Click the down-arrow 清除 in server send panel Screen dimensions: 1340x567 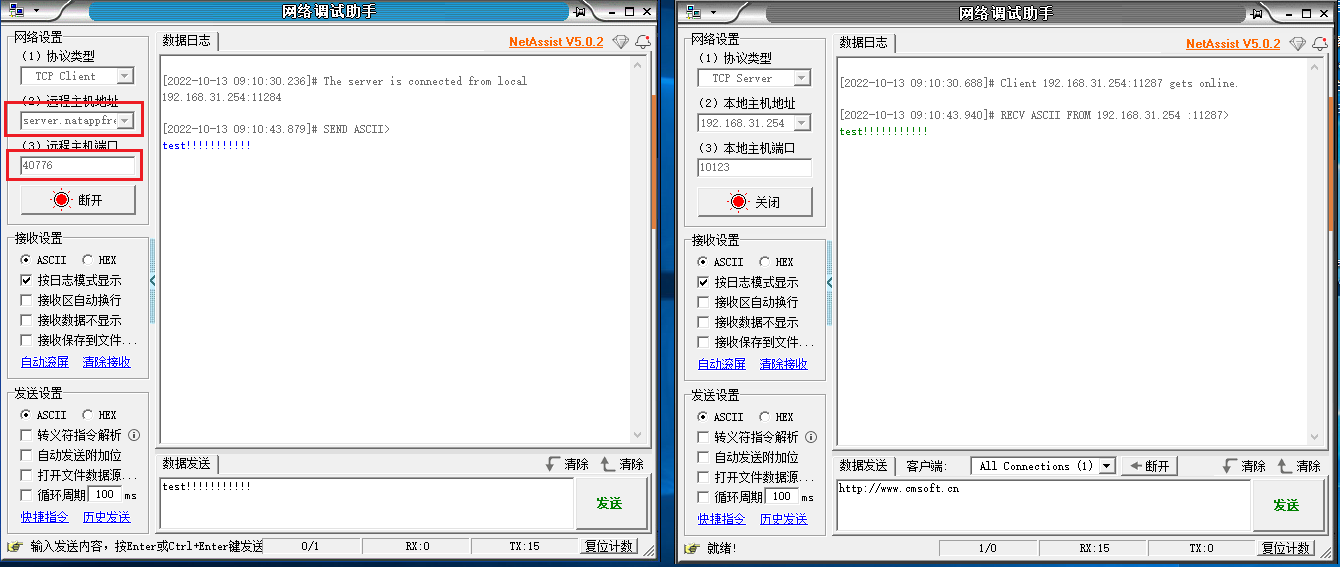click(x=1244, y=466)
